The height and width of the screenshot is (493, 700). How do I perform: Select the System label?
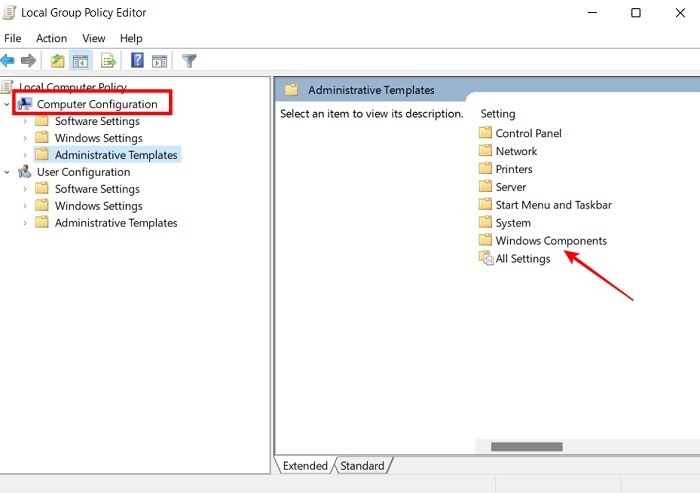coord(513,223)
